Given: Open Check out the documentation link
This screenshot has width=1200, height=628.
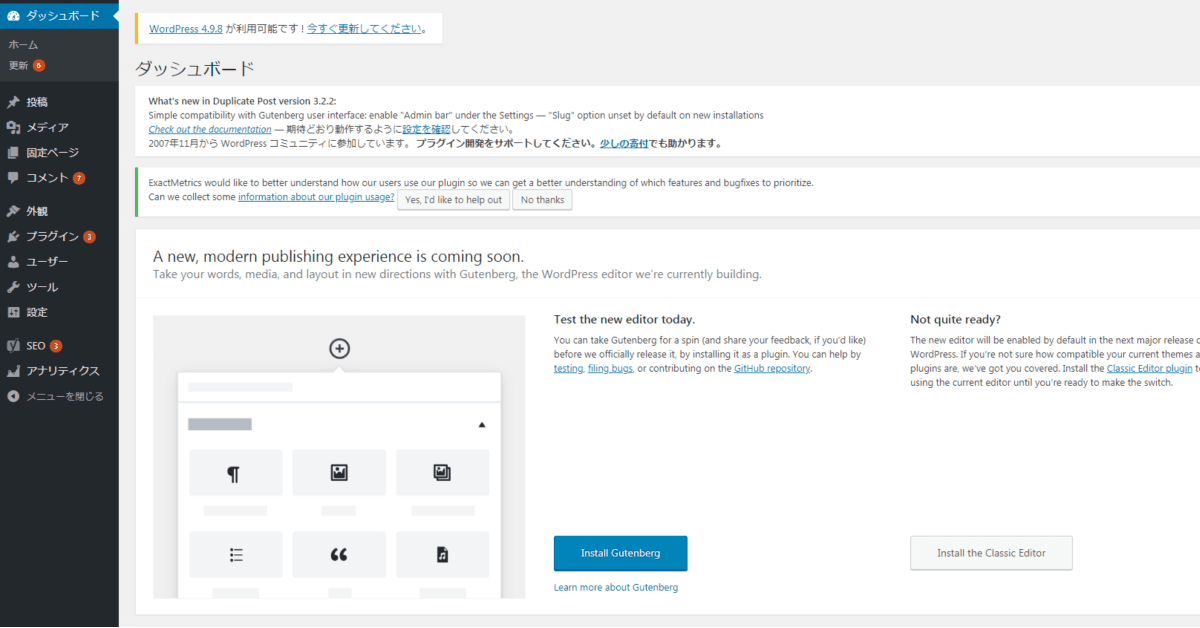Looking at the screenshot, I should (210, 129).
